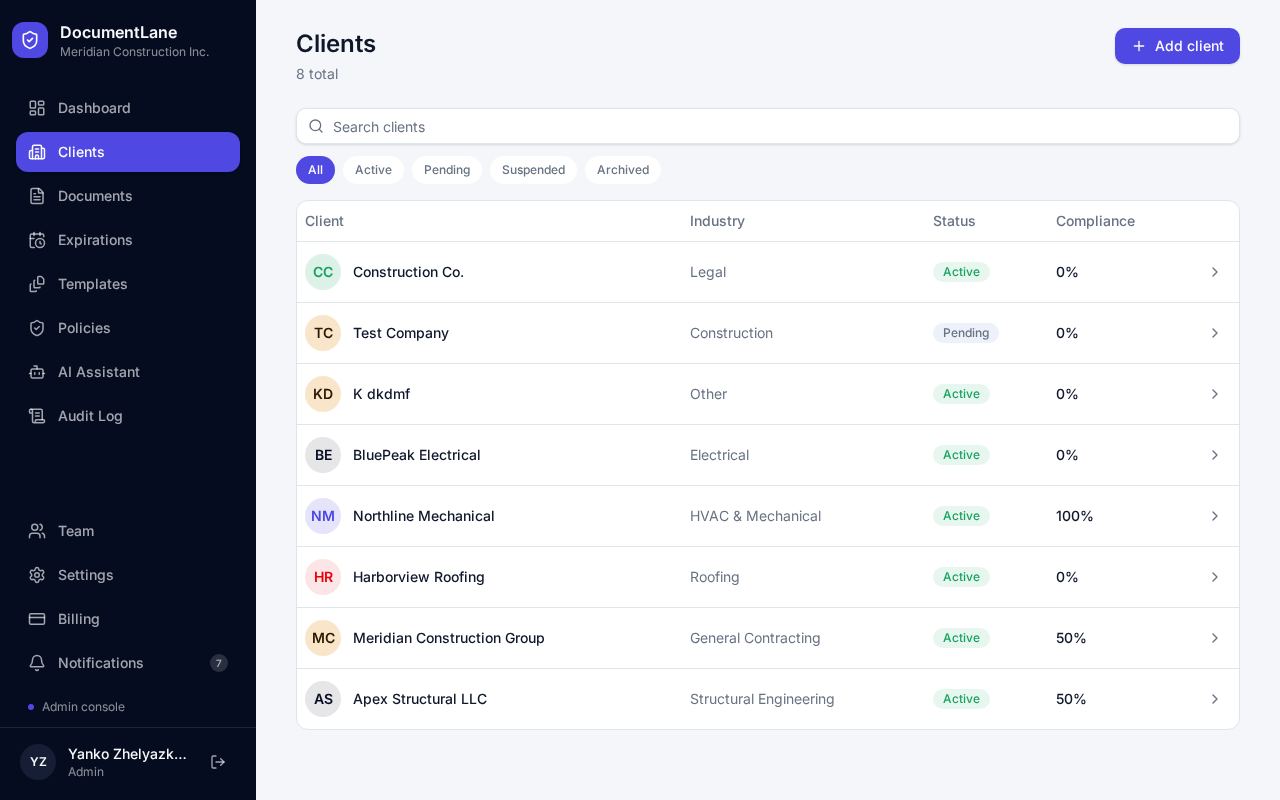Open Test Company row chevron
This screenshot has height=800, width=1280.
pyautogui.click(x=1215, y=333)
